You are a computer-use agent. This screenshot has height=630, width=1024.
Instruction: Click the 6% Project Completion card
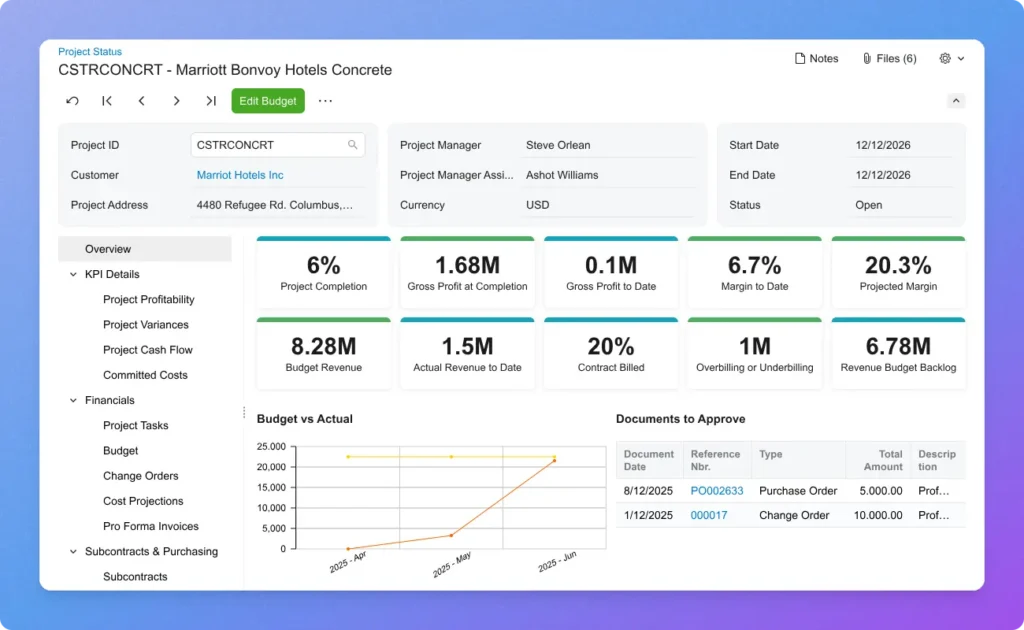(x=324, y=272)
